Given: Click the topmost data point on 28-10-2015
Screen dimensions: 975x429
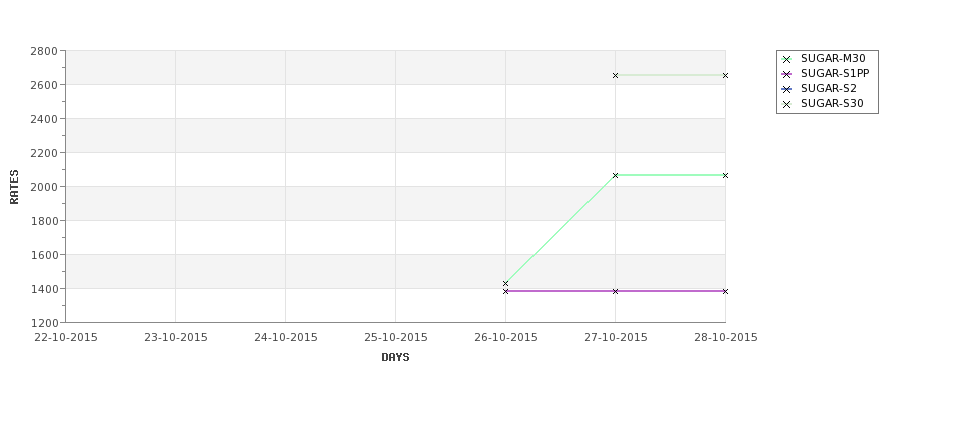Looking at the screenshot, I should tap(725, 75).
